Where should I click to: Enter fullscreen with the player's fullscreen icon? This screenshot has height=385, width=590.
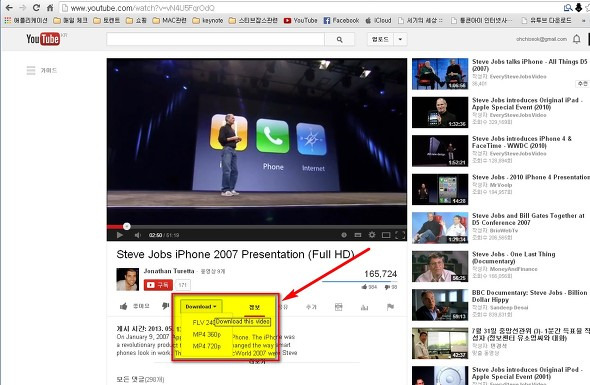click(x=400, y=235)
